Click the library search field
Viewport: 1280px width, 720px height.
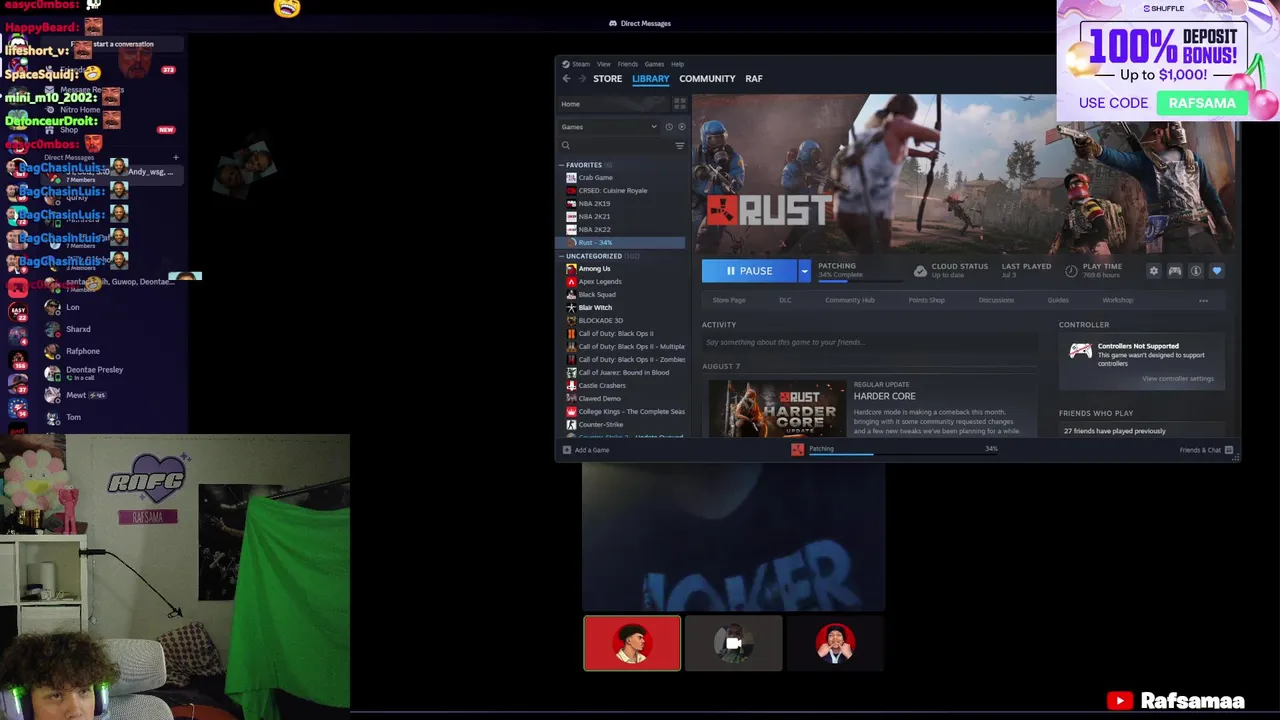pyautogui.click(x=615, y=146)
